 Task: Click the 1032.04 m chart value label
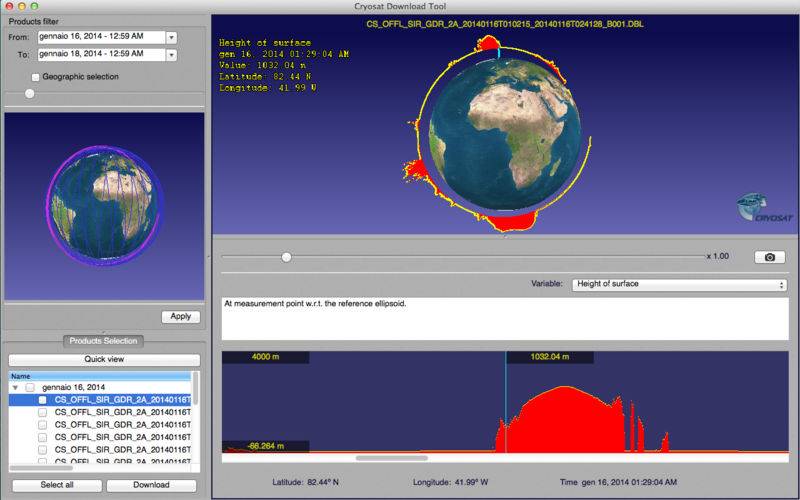(549, 357)
